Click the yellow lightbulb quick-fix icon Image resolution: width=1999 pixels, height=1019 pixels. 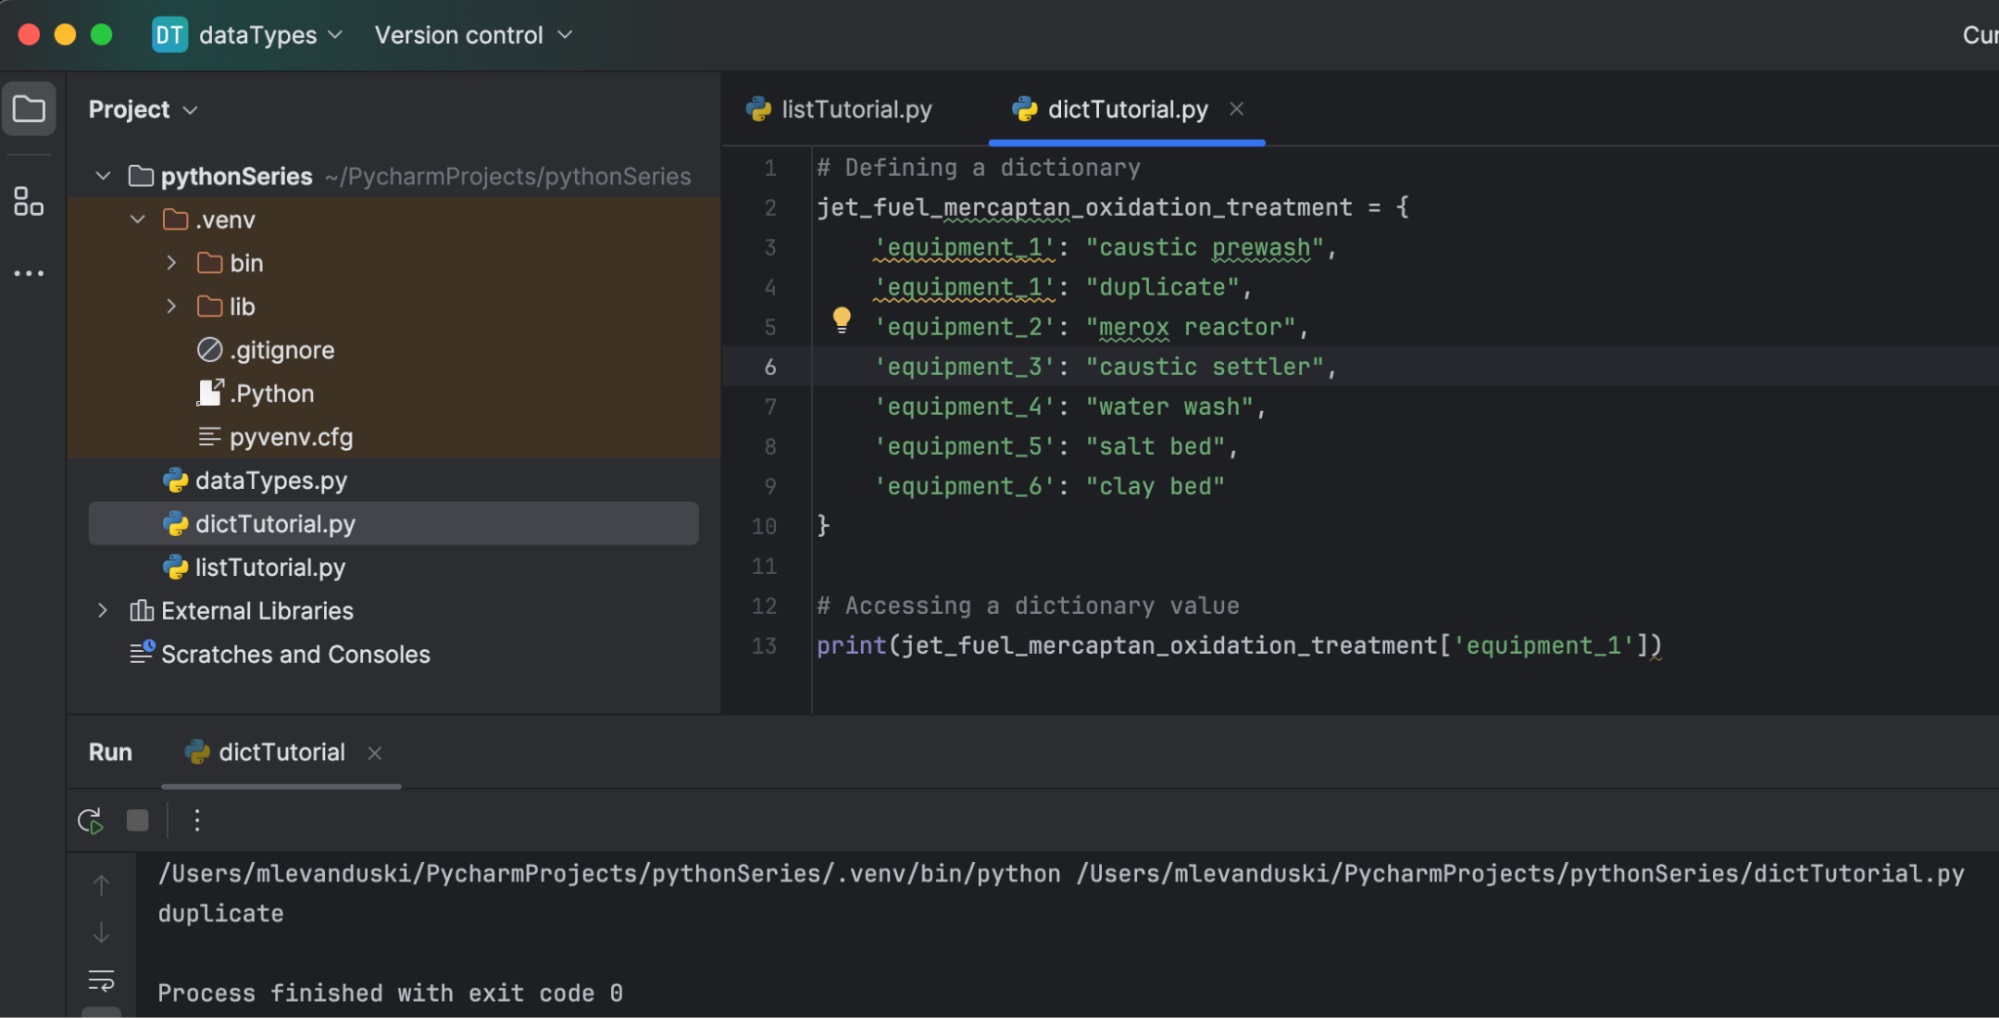tap(841, 320)
